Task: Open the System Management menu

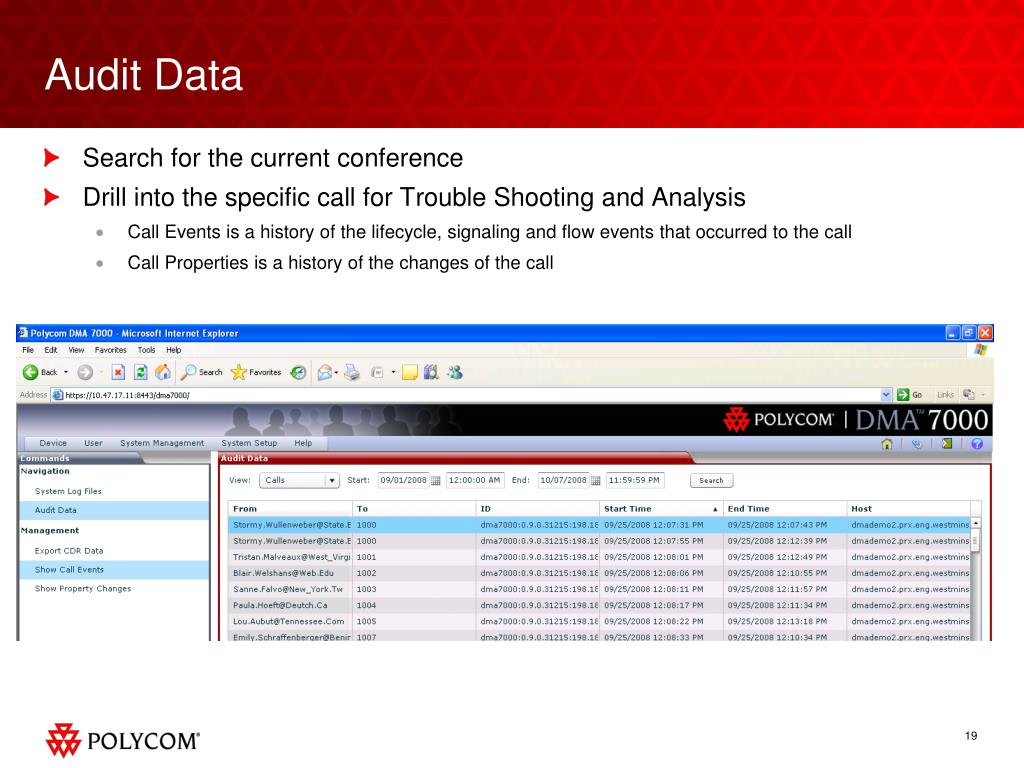Action: [x=162, y=443]
